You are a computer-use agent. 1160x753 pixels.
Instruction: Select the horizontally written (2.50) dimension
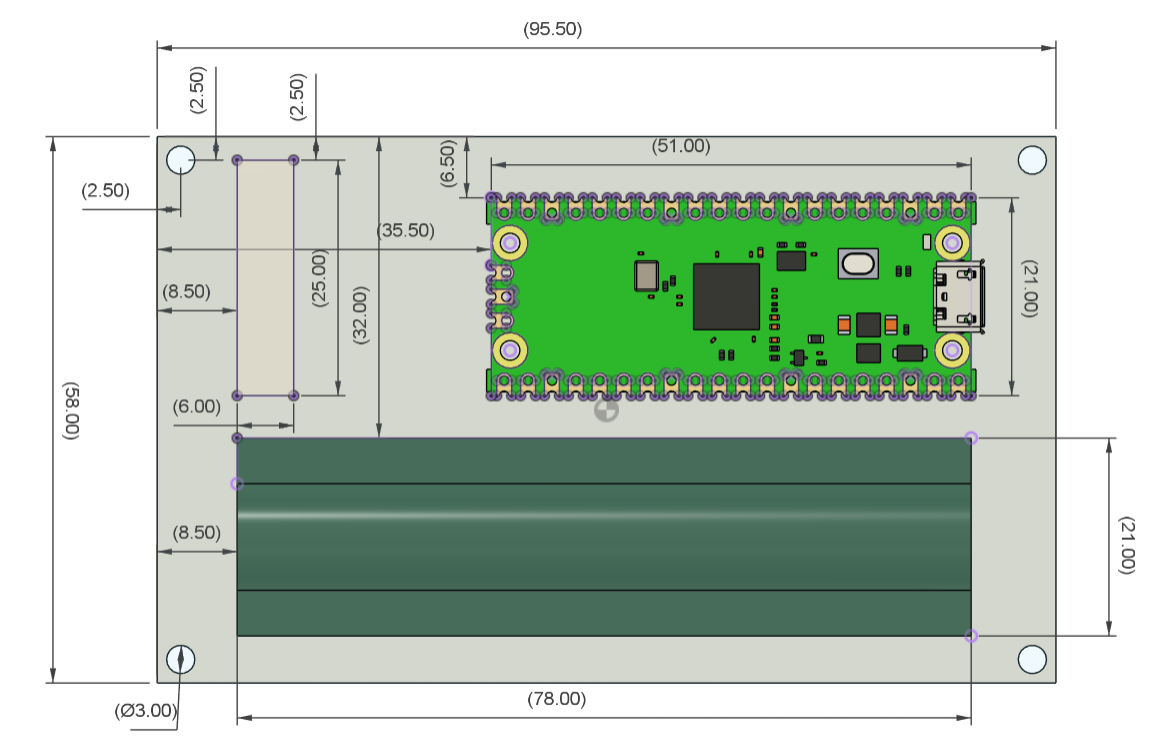pos(106,190)
